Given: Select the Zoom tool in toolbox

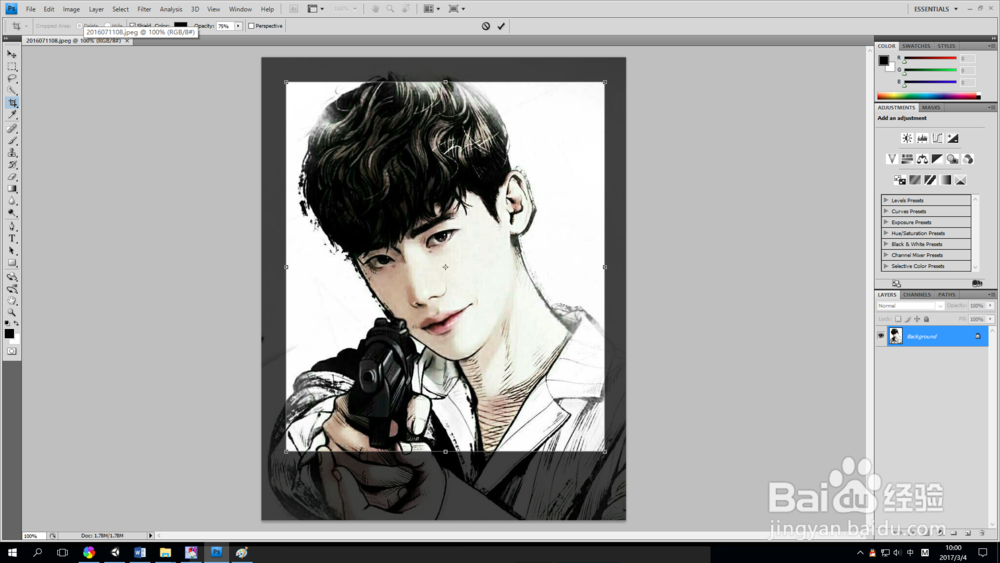Looking at the screenshot, I should pos(11,312).
